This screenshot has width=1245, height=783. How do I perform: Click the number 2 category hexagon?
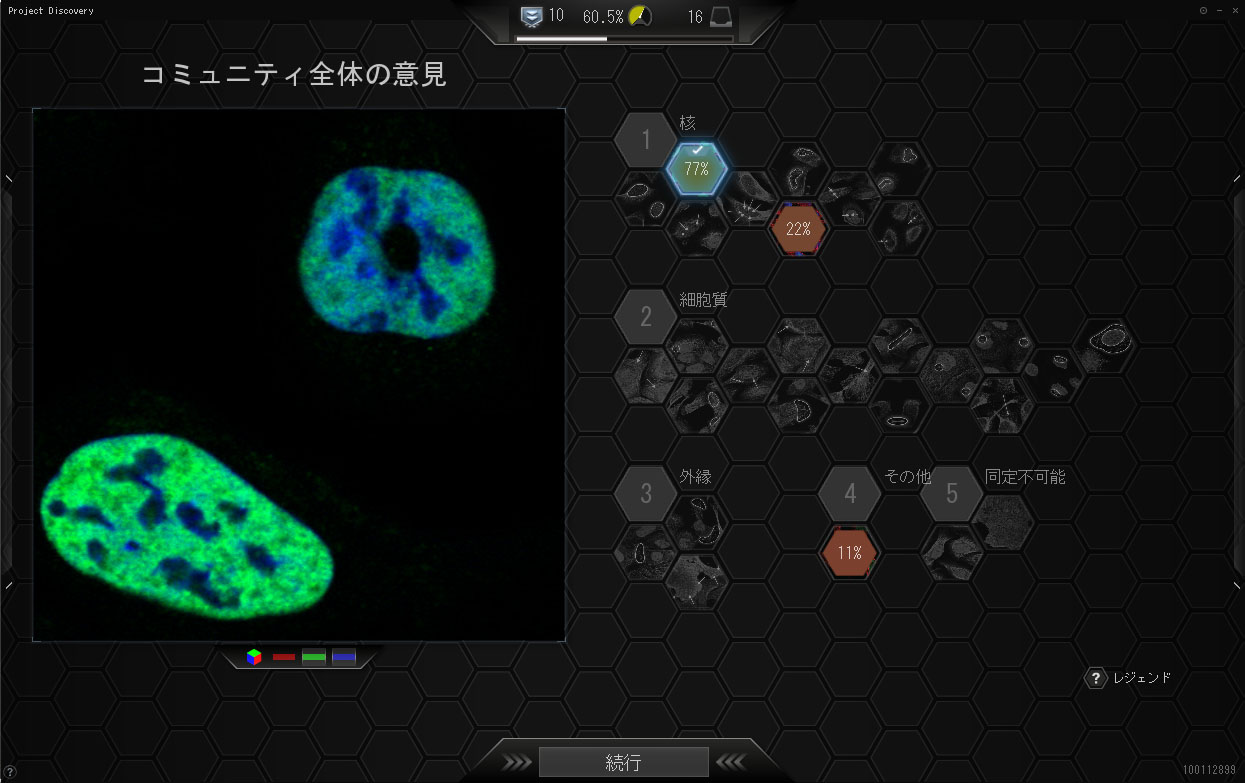click(x=646, y=317)
